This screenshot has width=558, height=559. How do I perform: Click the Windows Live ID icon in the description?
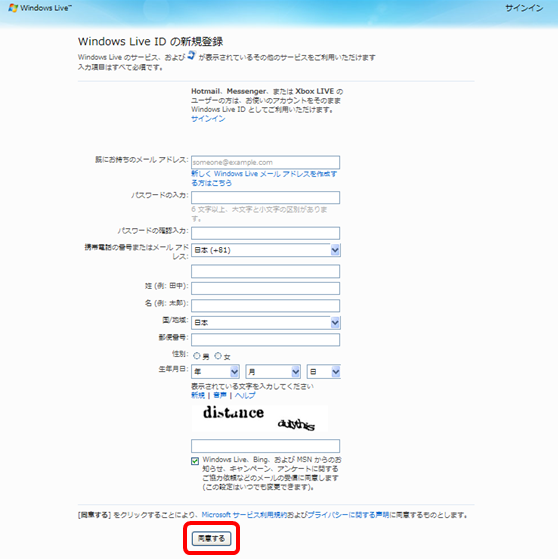pyautogui.click(x=192, y=55)
